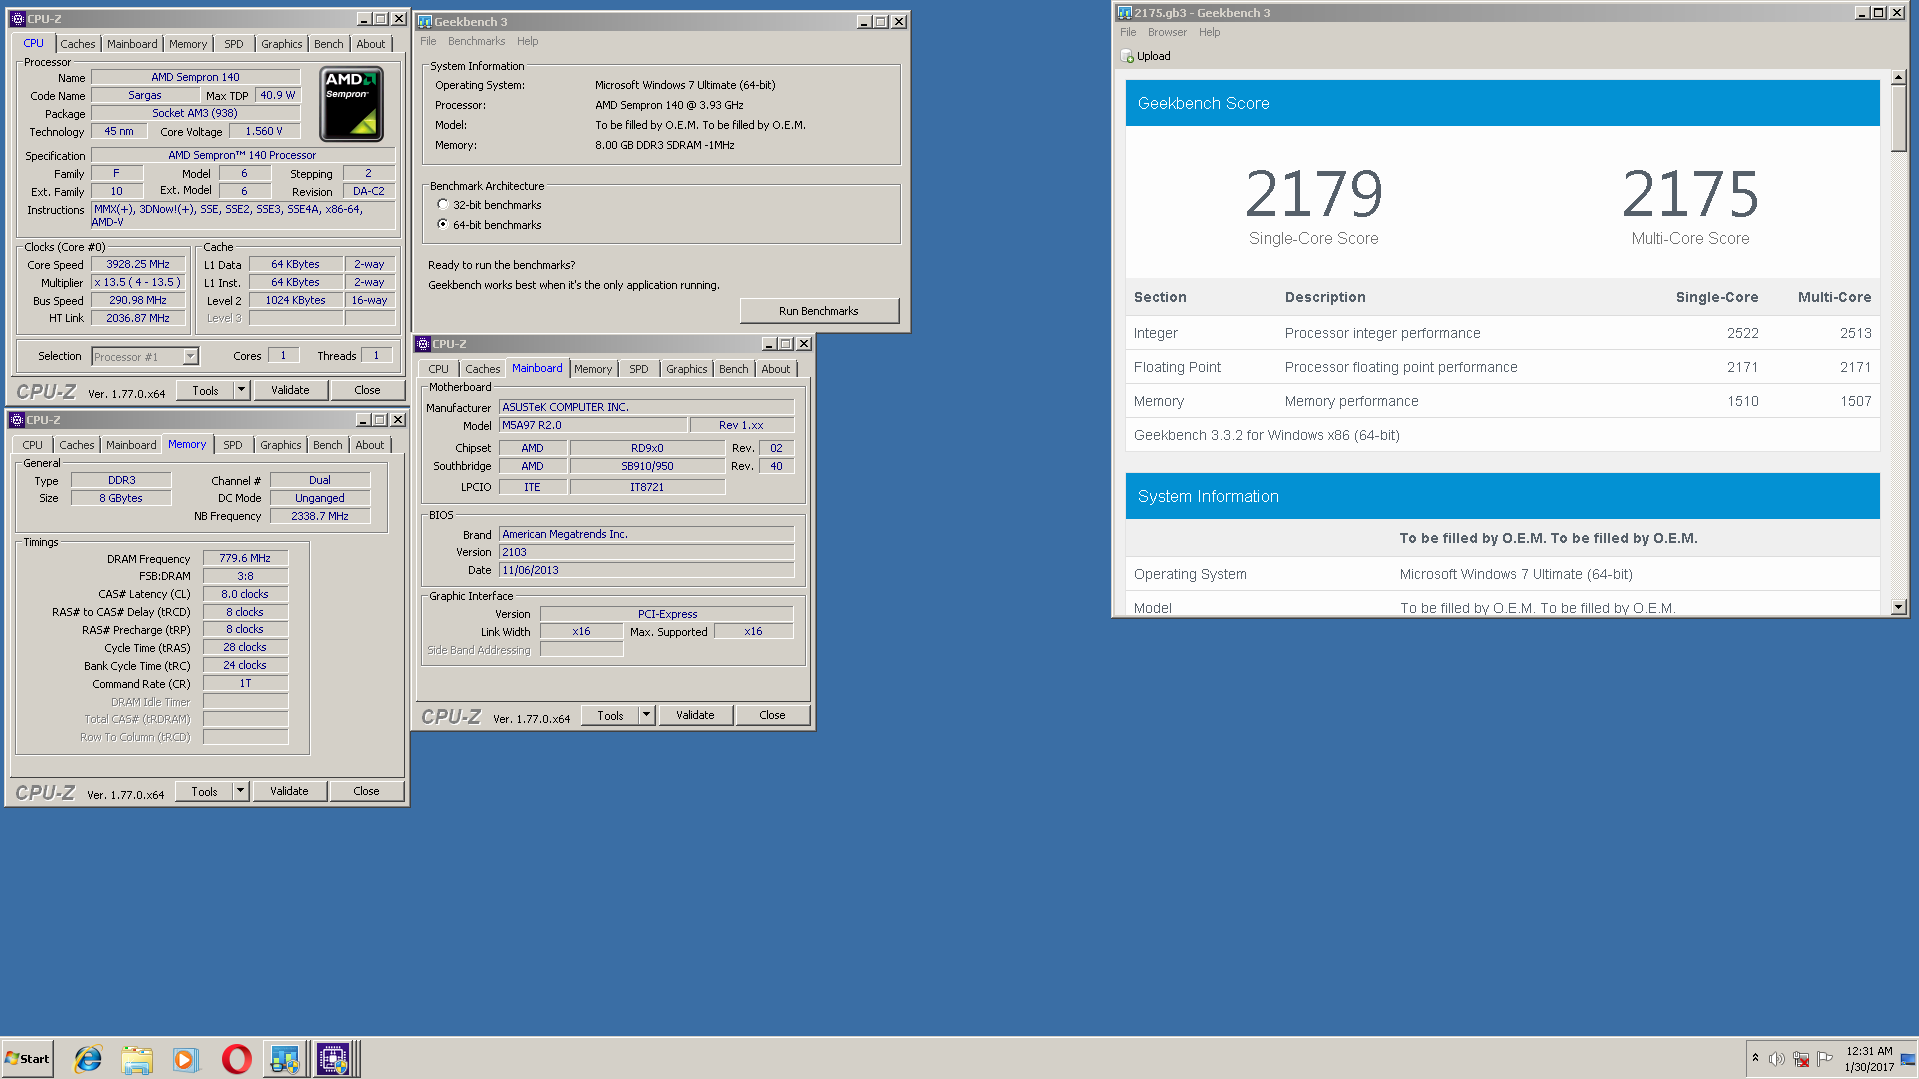
Task: Click the 2175.gb3 window title icon
Action: click(x=1125, y=13)
